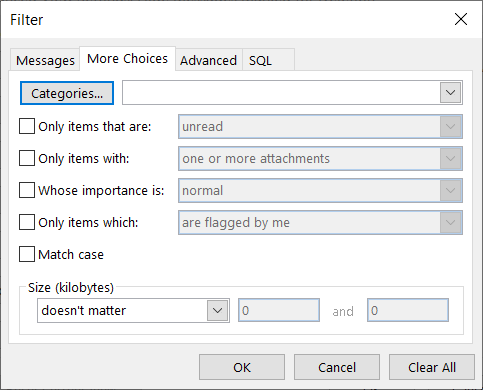The height and width of the screenshot is (390, 483).
Task: Open the Size doesn't matter dropdown
Action: point(133,310)
